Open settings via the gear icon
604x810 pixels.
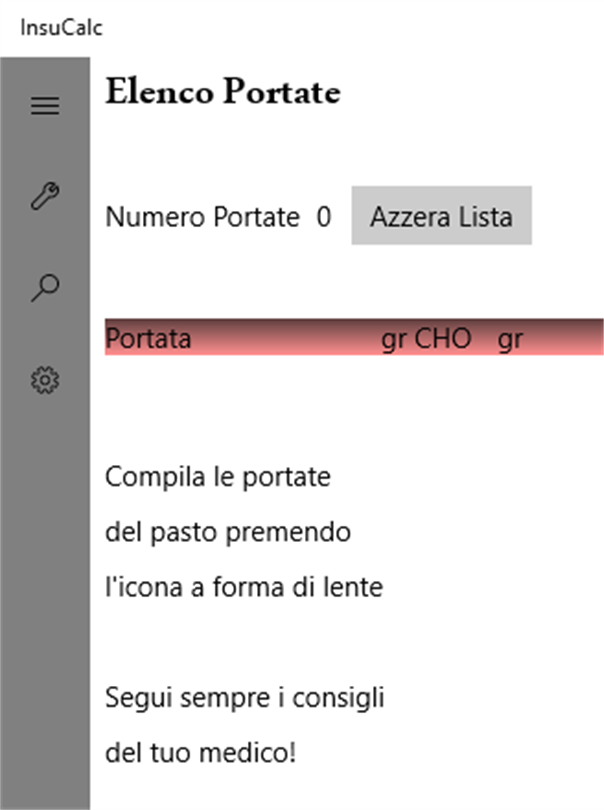(45, 380)
